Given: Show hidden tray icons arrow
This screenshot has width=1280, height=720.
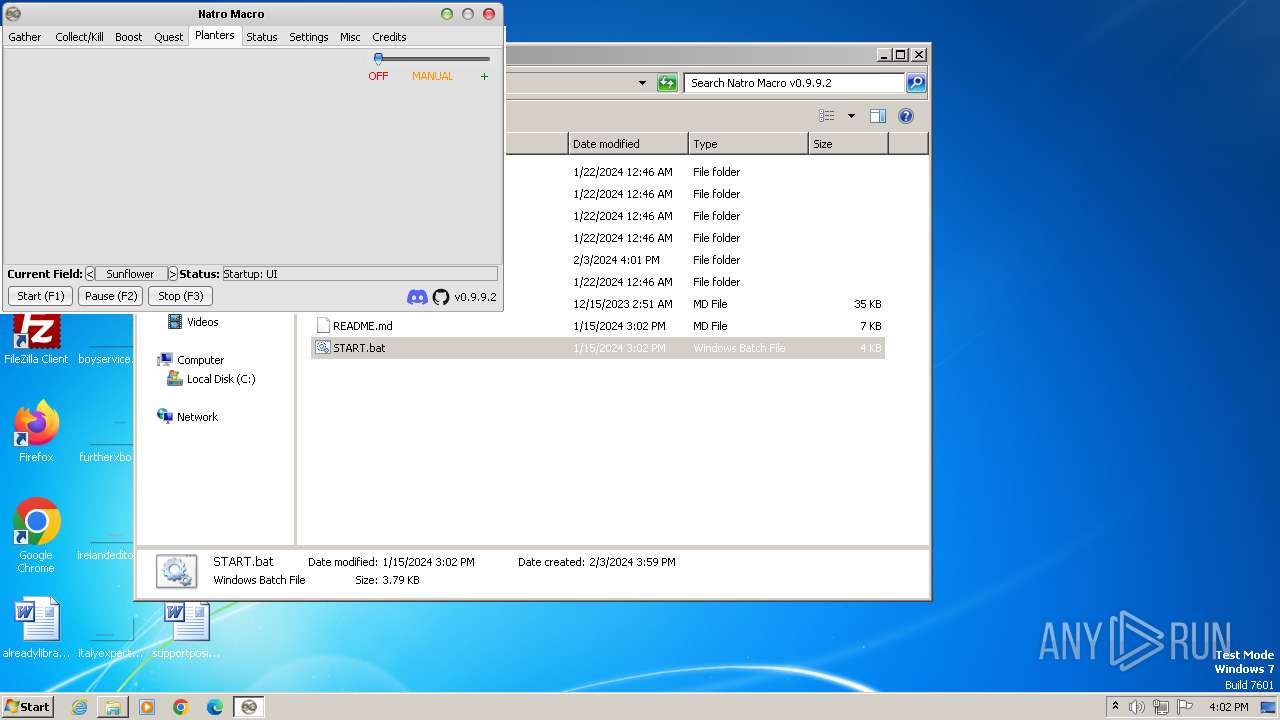Looking at the screenshot, I should (1116, 707).
